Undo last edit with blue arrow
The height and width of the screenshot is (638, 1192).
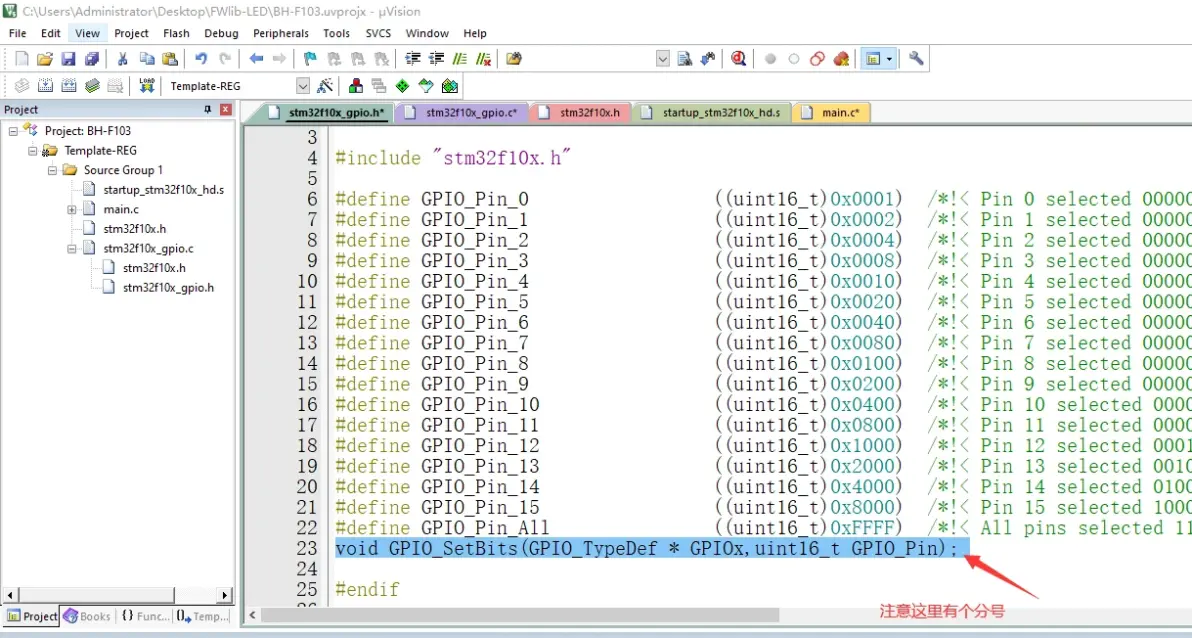point(201,59)
